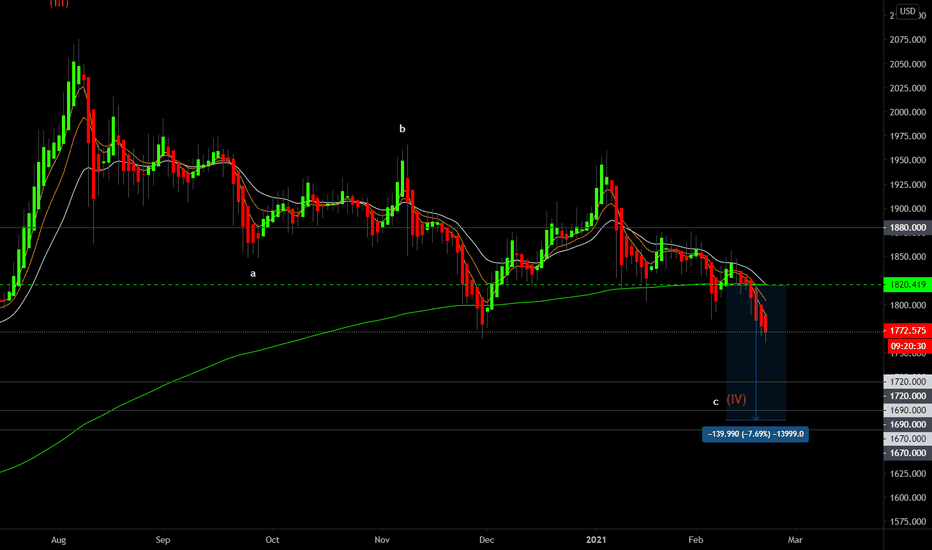932x550 pixels.
Task: Click the Oct label on time axis
Action: pos(272,540)
